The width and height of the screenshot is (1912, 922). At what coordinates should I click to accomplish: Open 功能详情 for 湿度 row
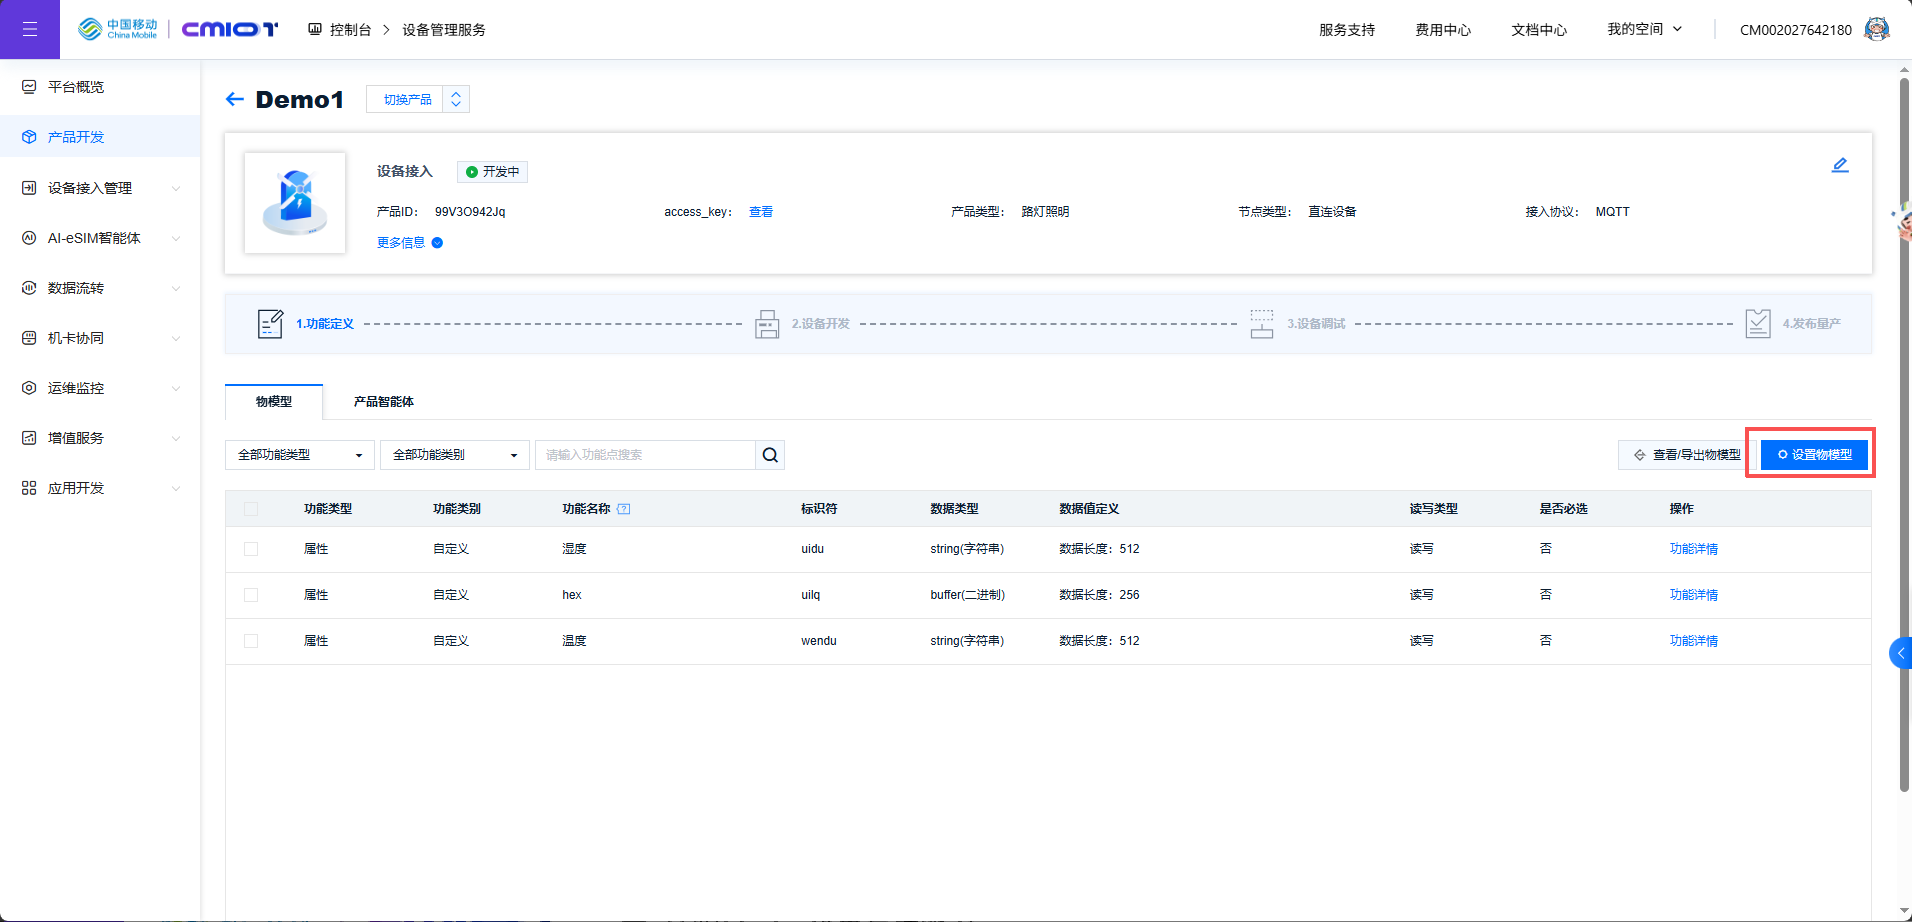(x=1694, y=549)
